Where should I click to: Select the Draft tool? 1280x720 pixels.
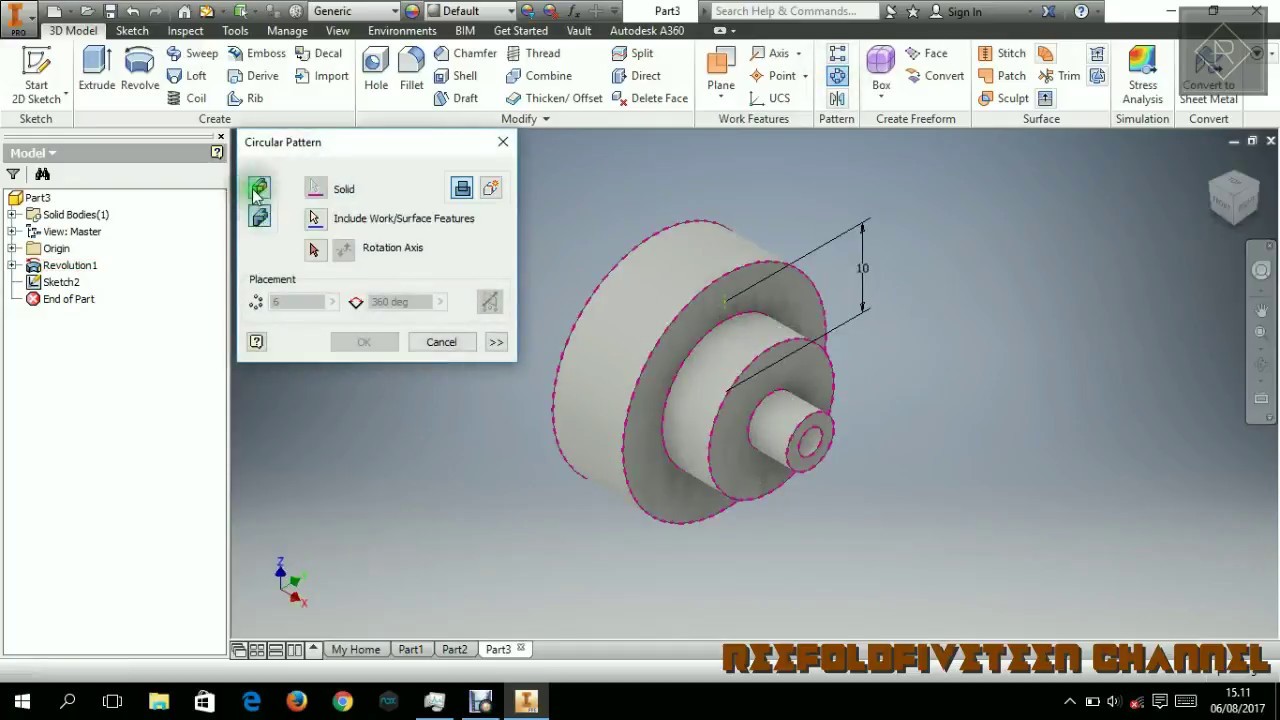[x=455, y=98]
